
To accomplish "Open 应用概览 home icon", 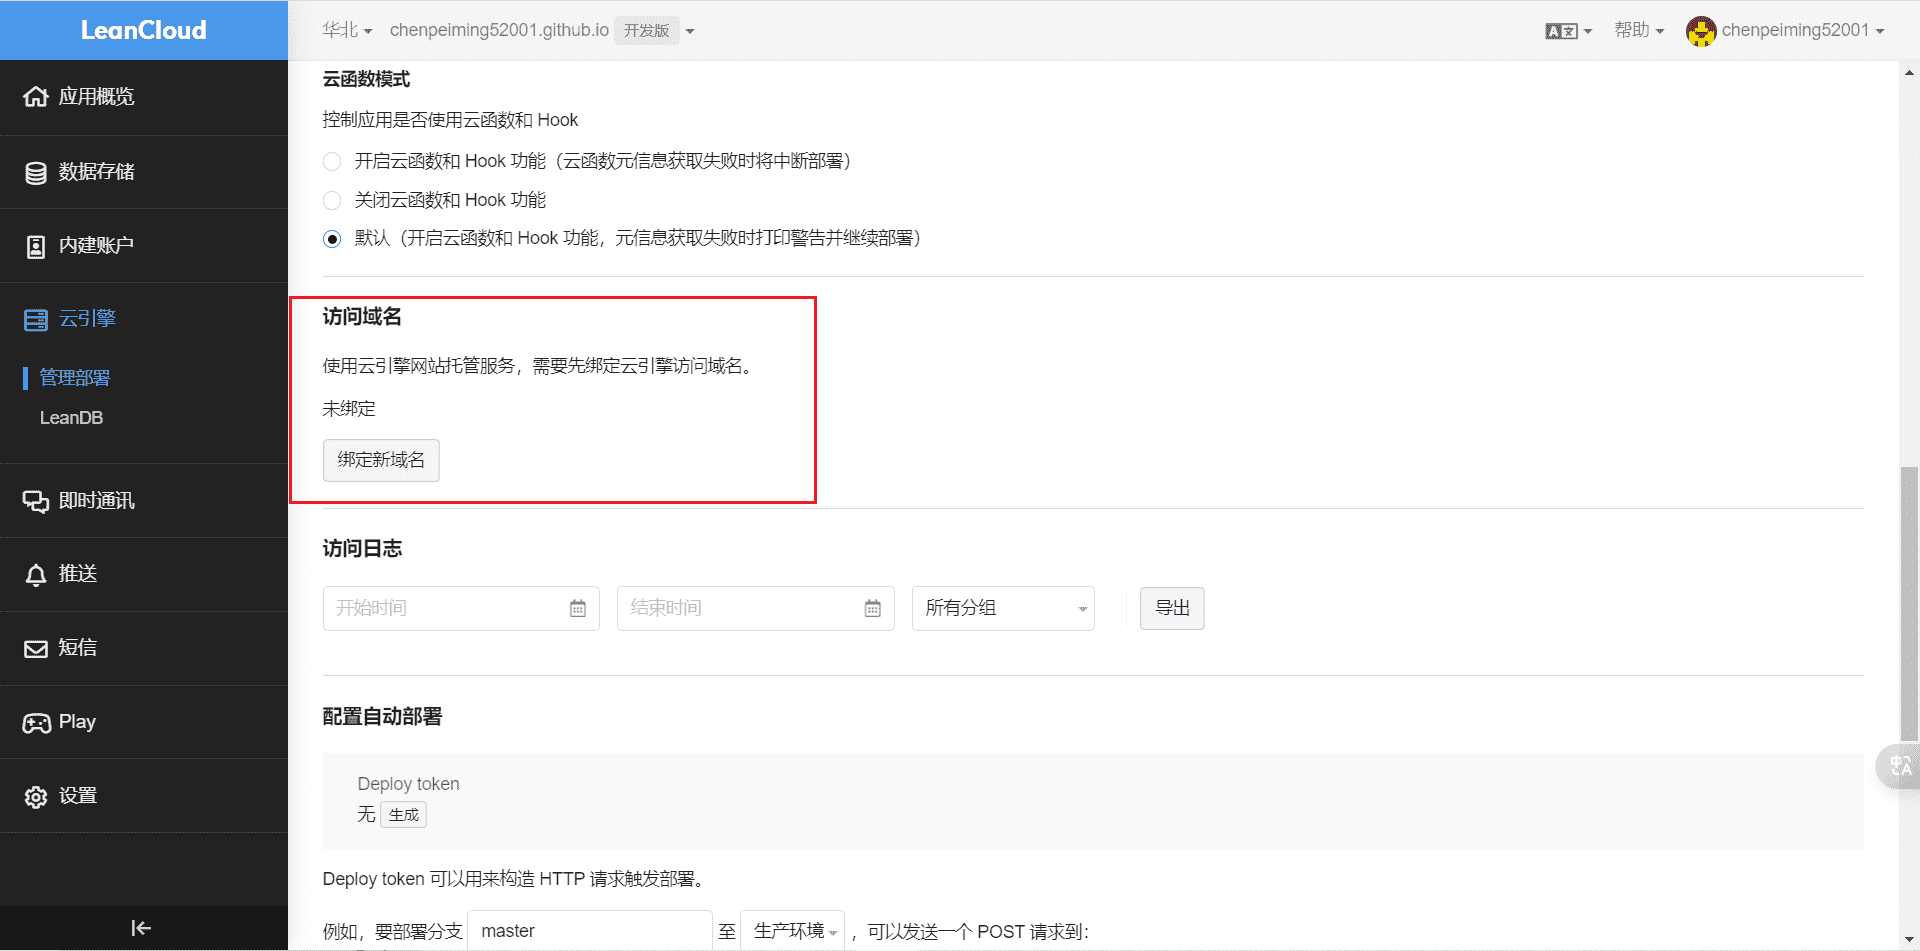I will coord(36,96).
